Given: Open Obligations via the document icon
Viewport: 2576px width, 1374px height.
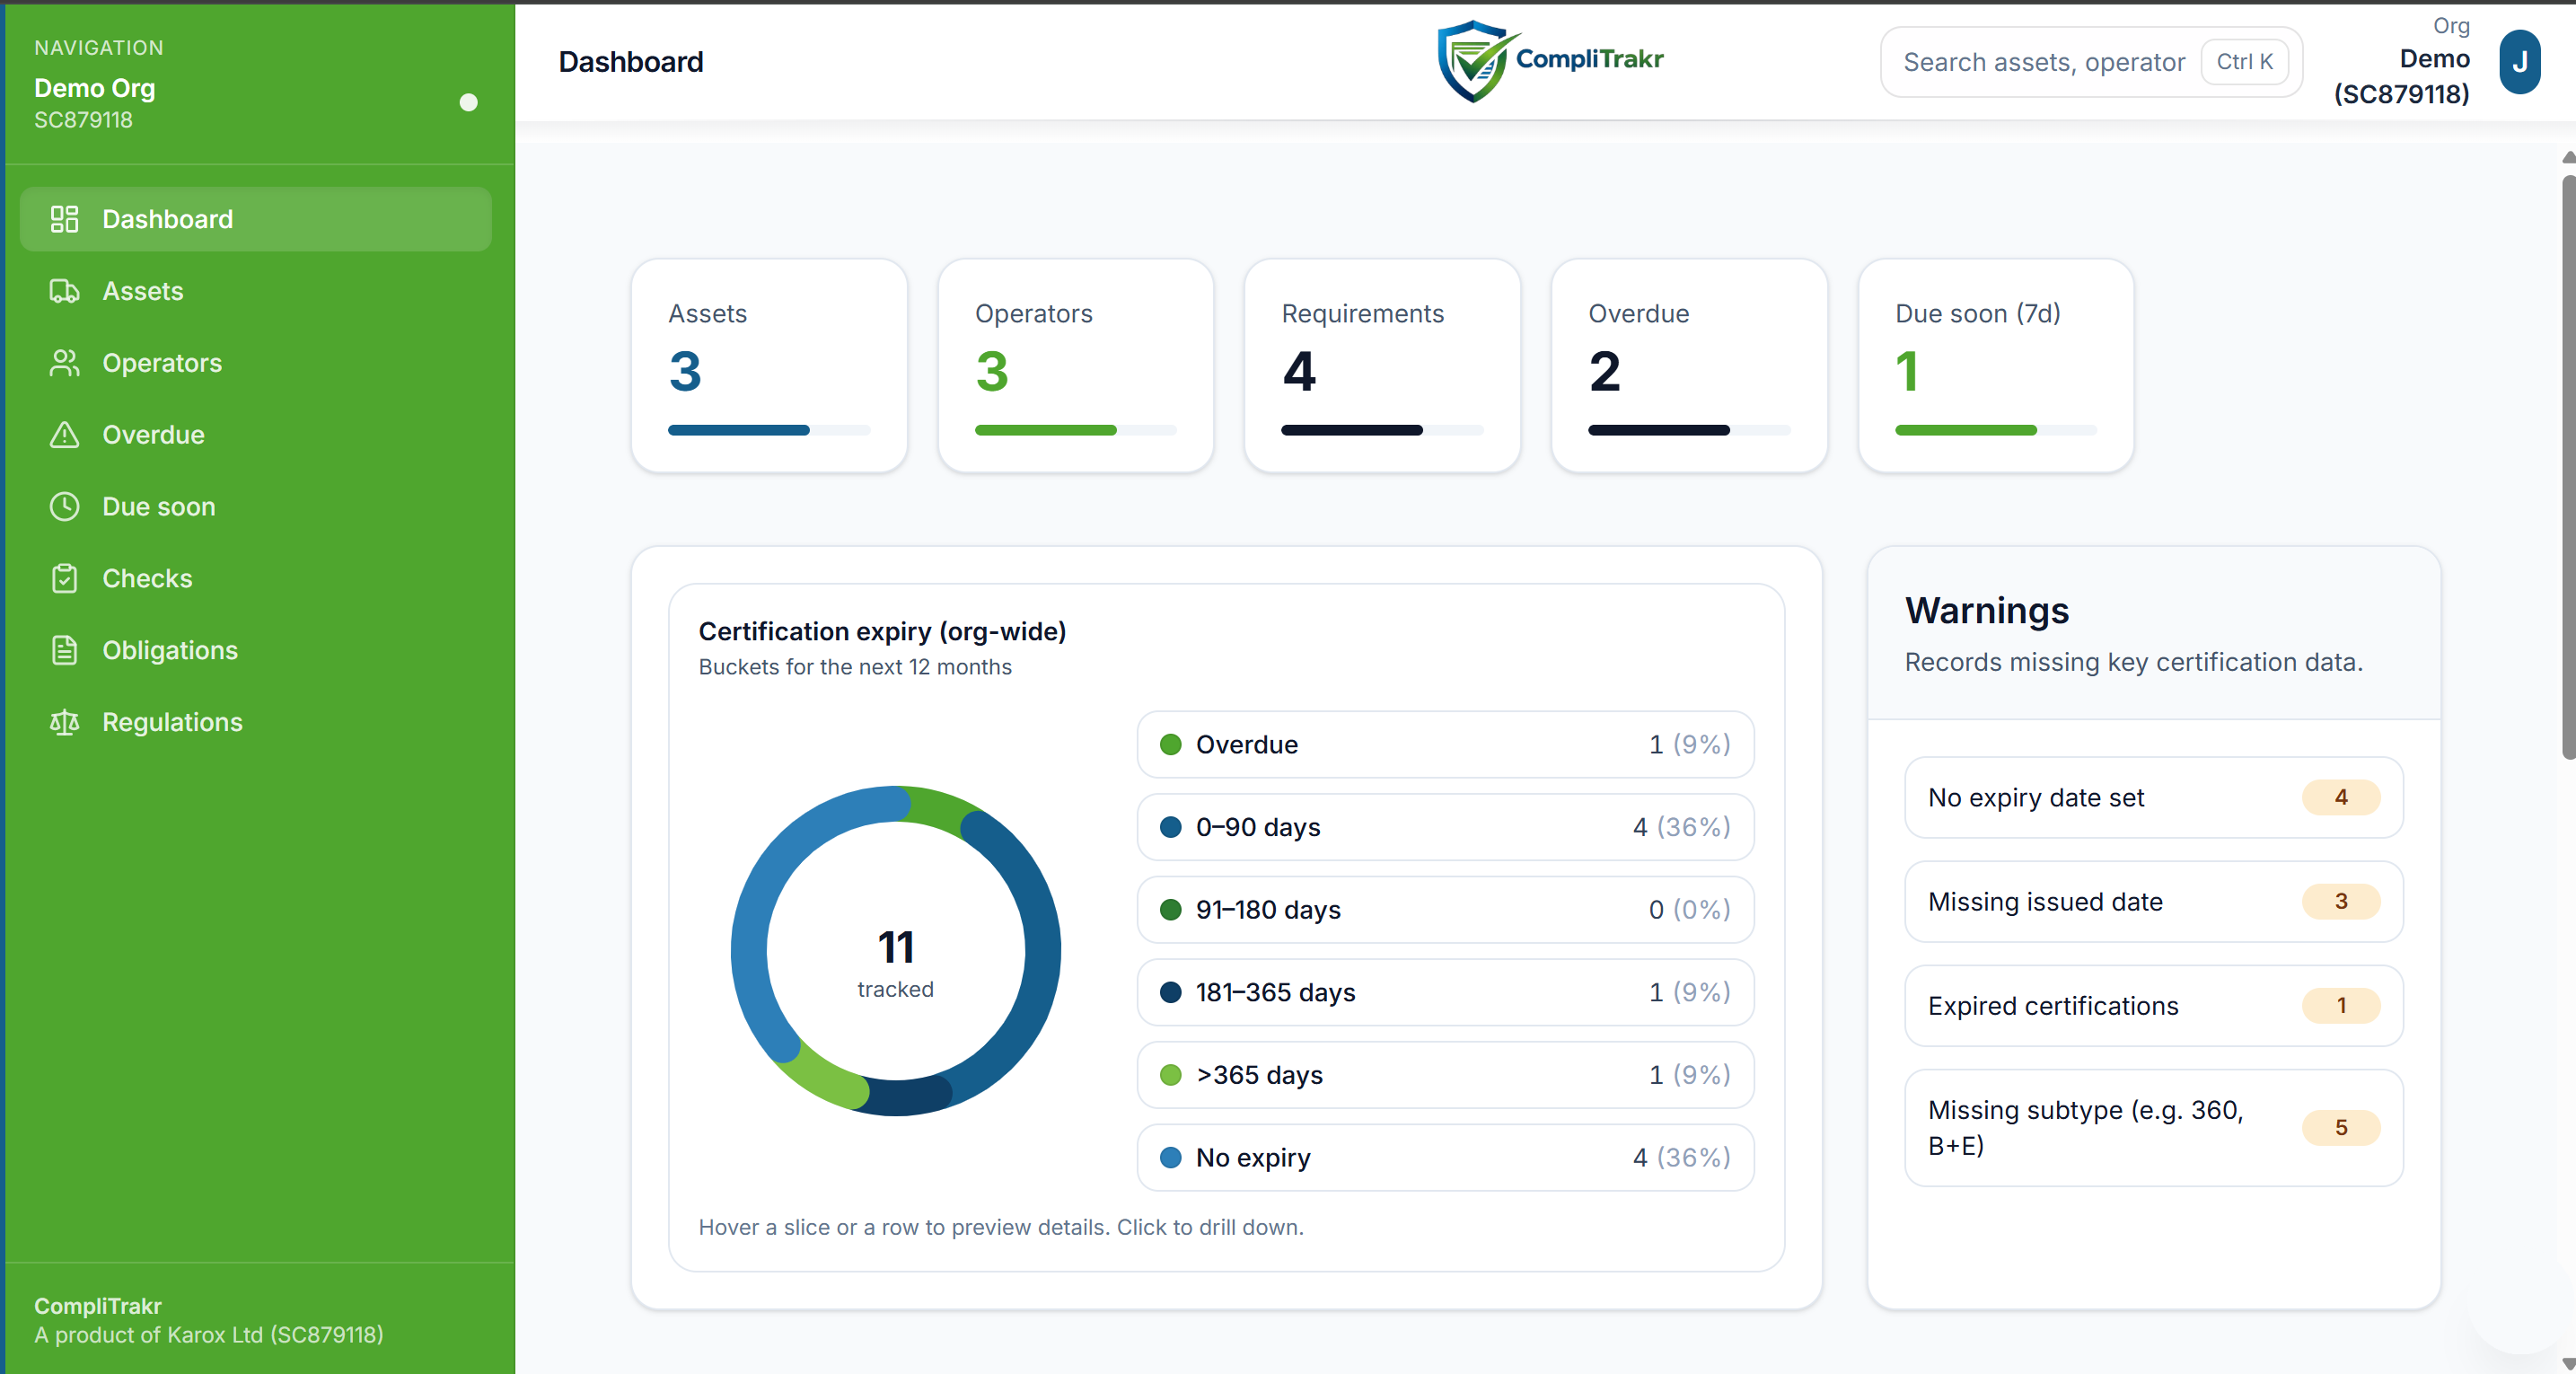Looking at the screenshot, I should [x=65, y=650].
